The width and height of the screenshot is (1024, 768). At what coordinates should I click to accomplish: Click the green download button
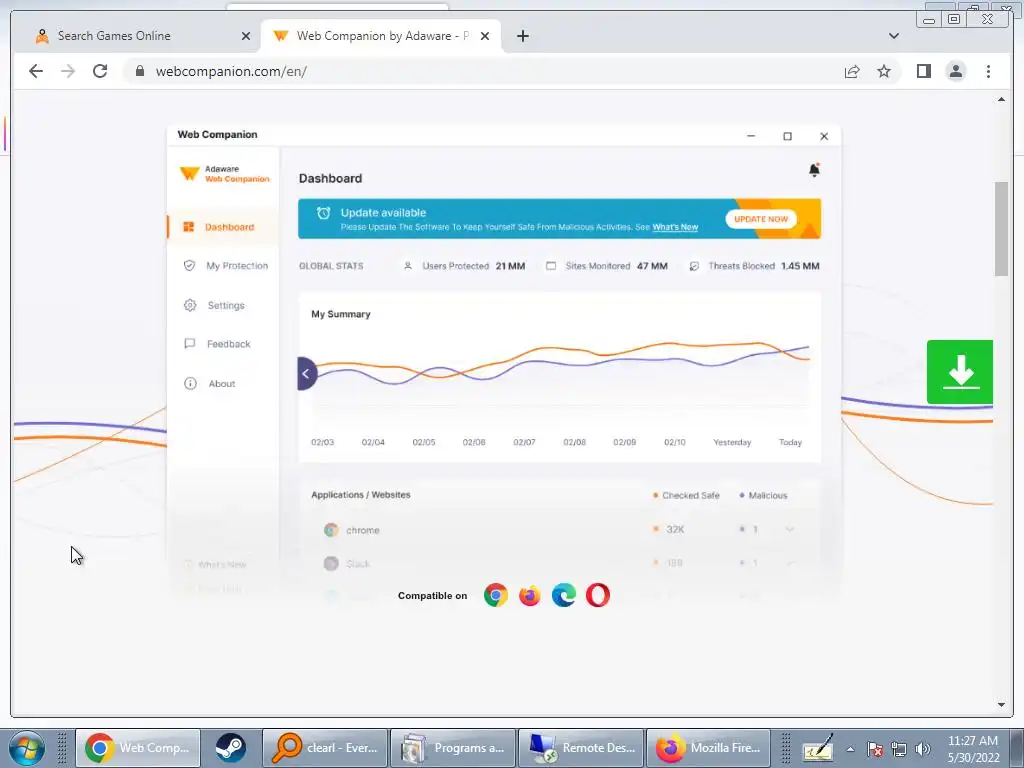[960, 372]
